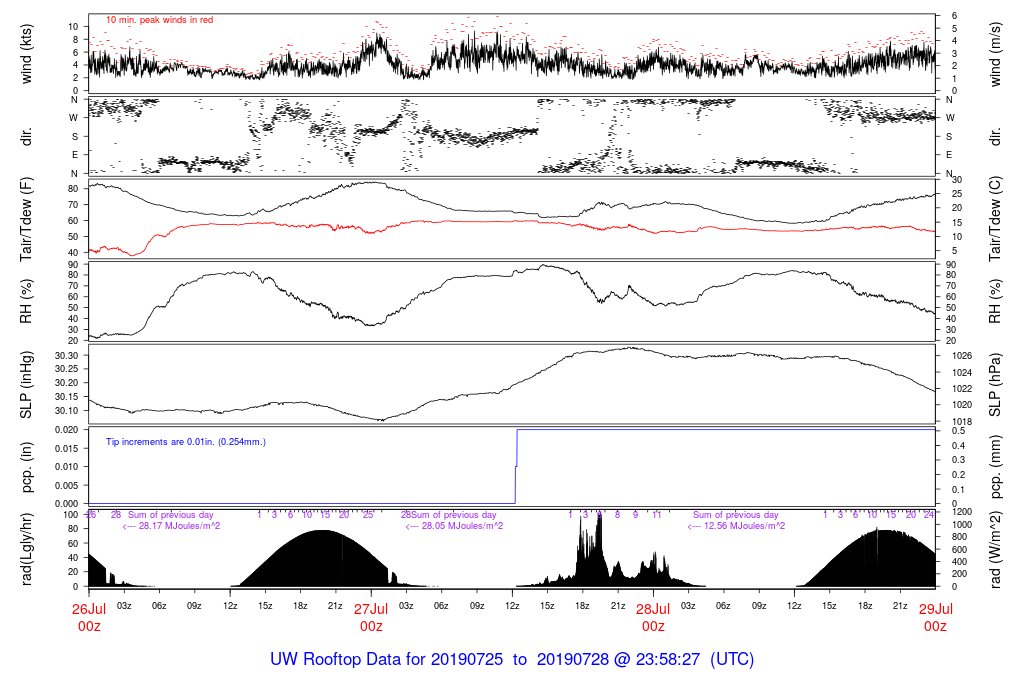
Task: Click the '03z' tick right after 26Jul
Action: [x=124, y=606]
